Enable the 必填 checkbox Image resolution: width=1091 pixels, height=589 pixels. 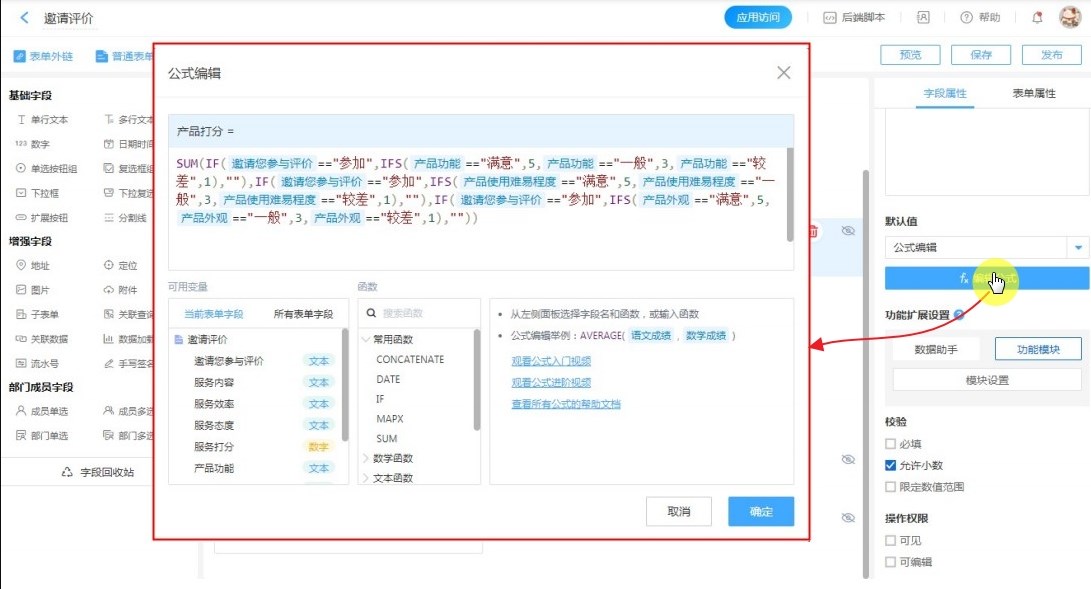point(891,444)
